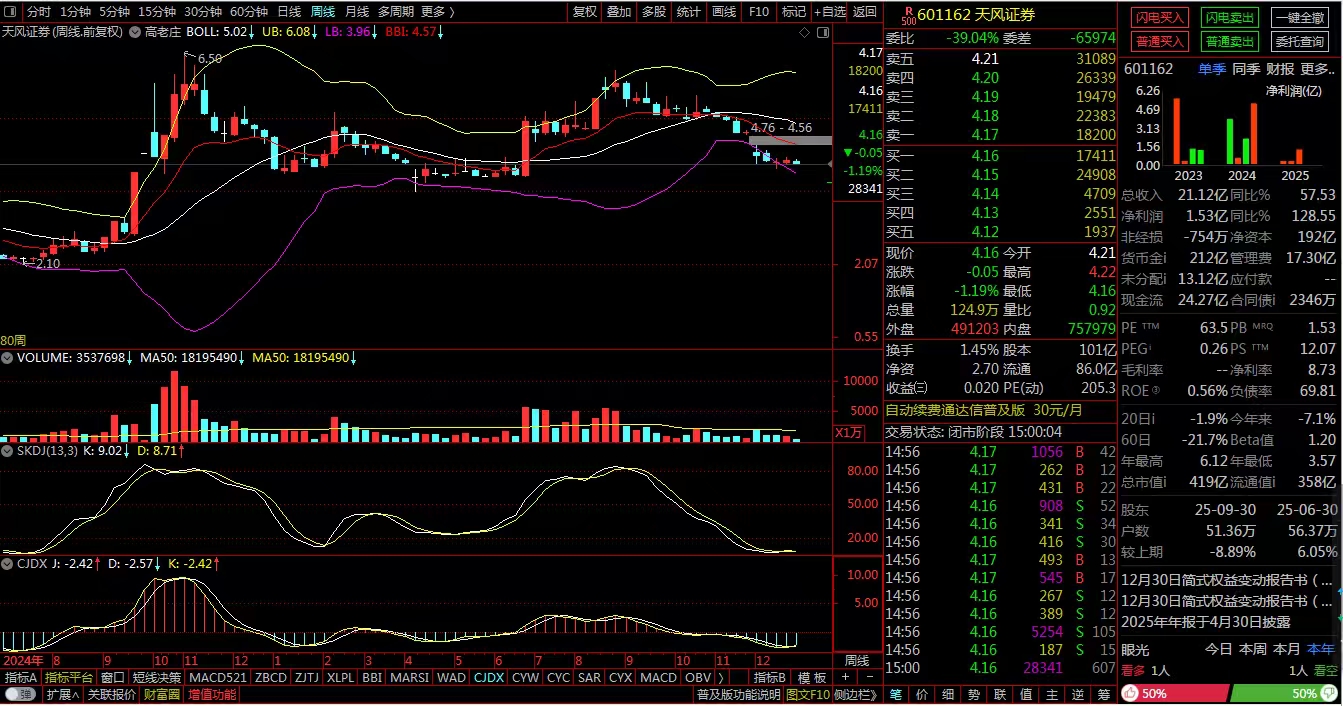Select 同季 same quarter view

[1246, 69]
